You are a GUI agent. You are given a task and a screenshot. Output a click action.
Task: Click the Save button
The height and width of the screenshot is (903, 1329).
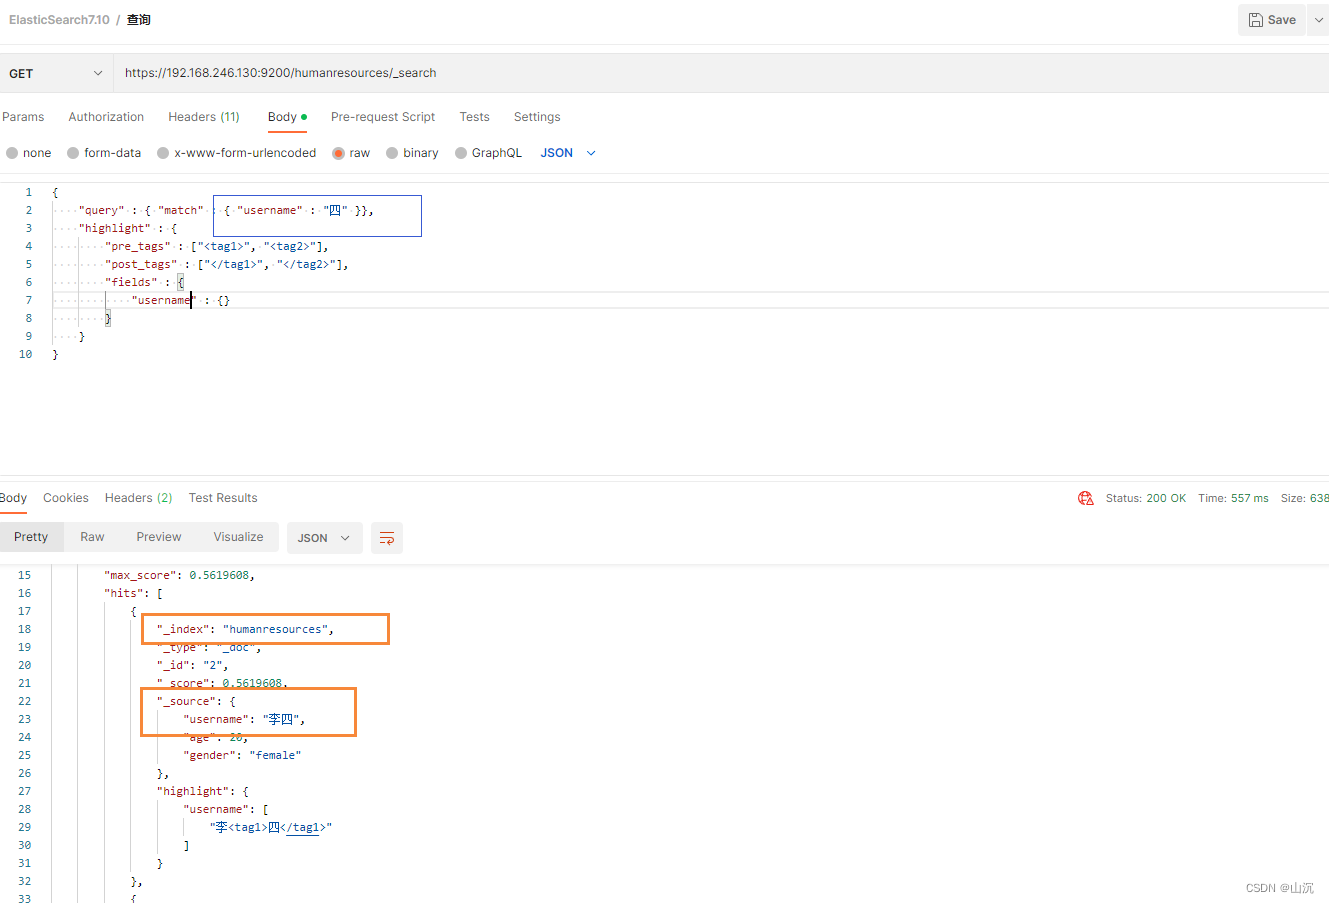tap(1272, 20)
